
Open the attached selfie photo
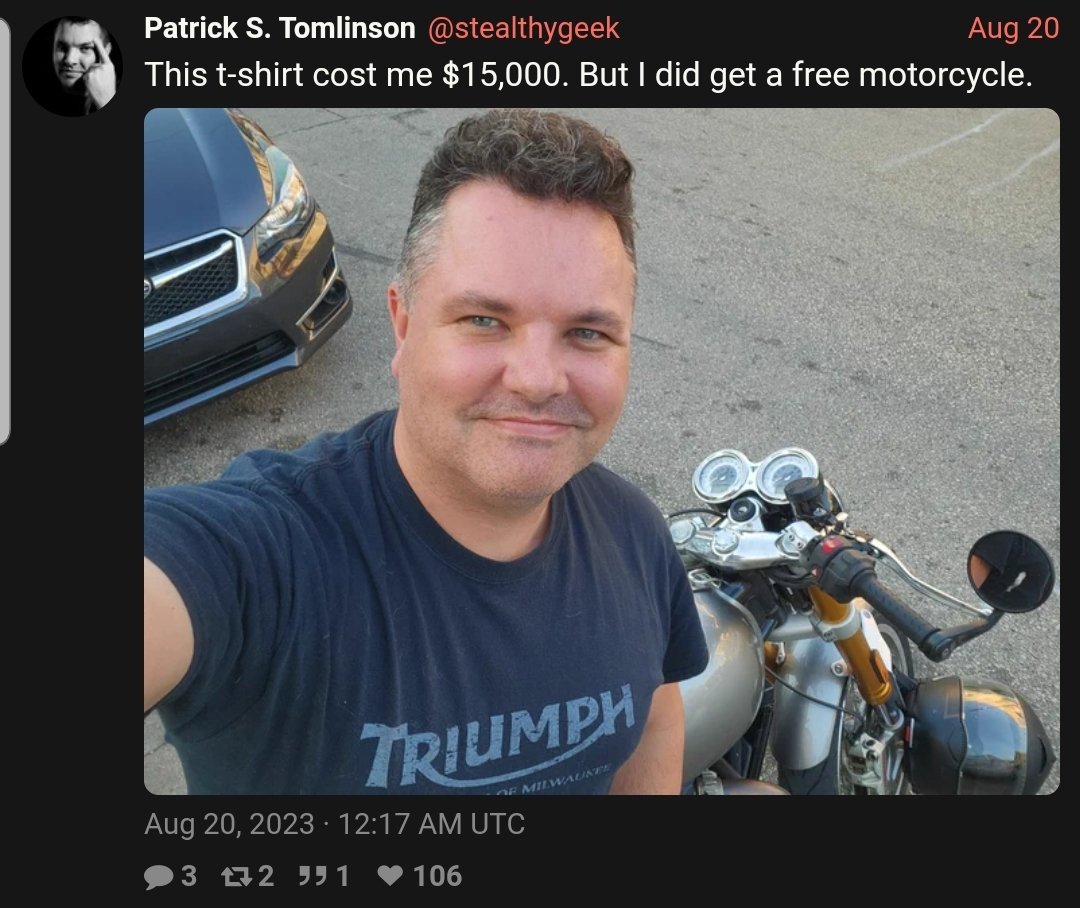pyautogui.click(x=601, y=451)
